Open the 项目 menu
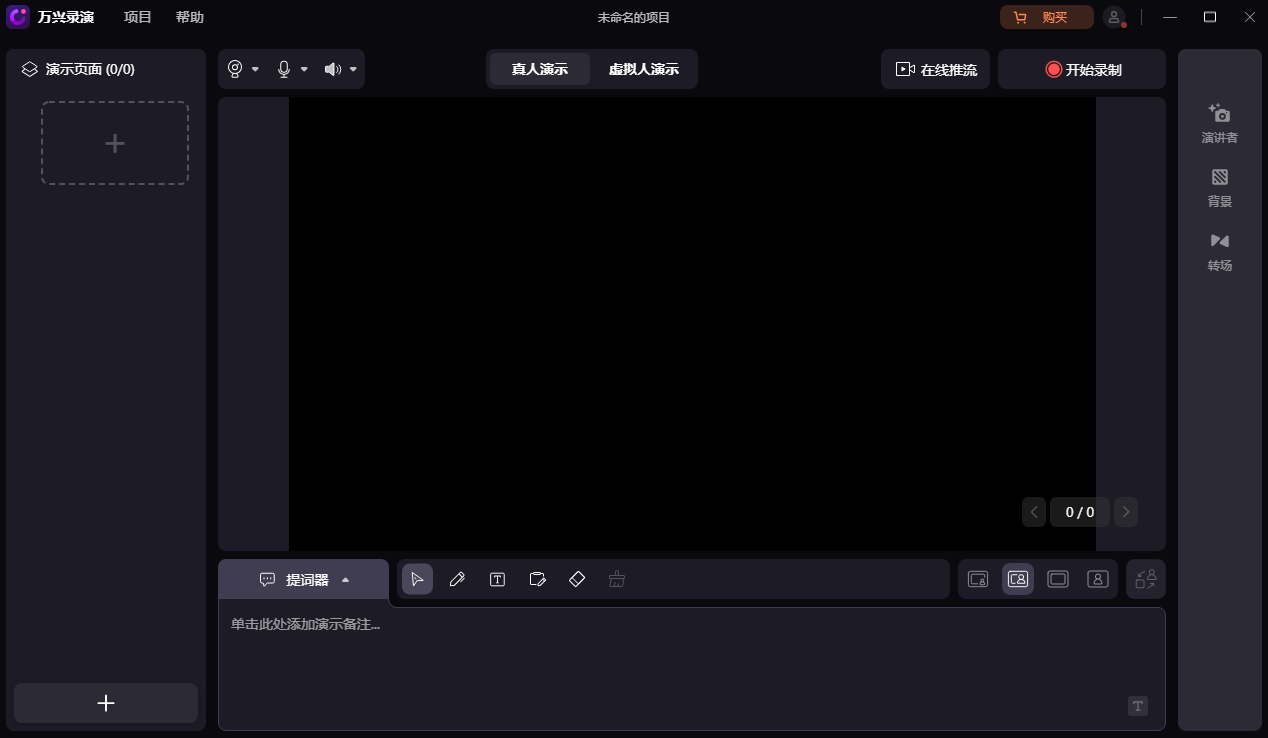 click(x=137, y=17)
